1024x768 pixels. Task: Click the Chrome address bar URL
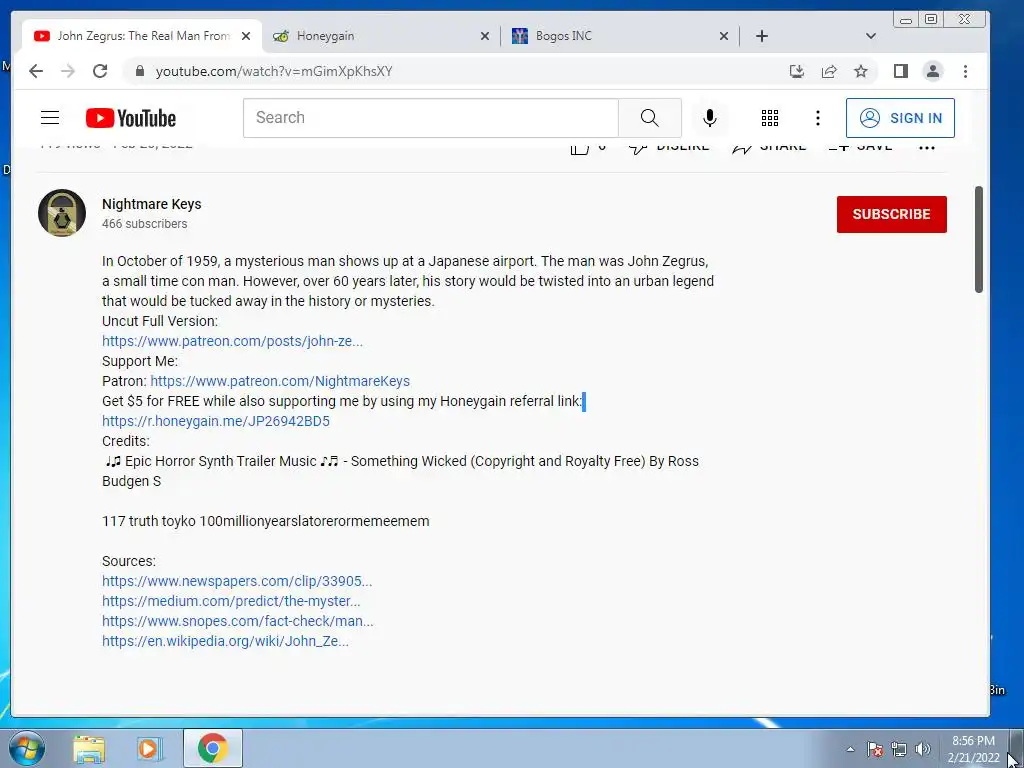274,71
